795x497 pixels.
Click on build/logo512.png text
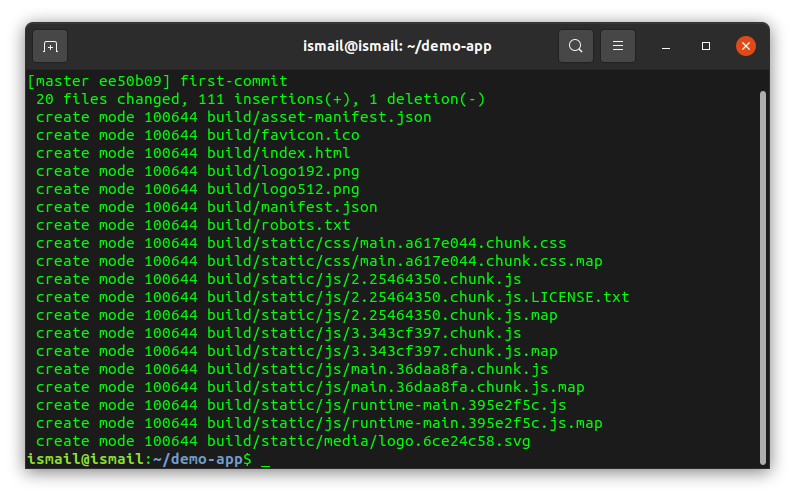coord(283,189)
